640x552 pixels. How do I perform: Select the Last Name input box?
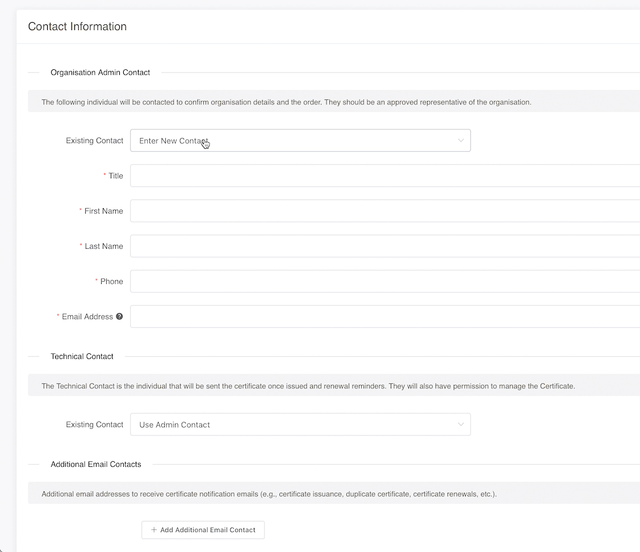point(385,246)
